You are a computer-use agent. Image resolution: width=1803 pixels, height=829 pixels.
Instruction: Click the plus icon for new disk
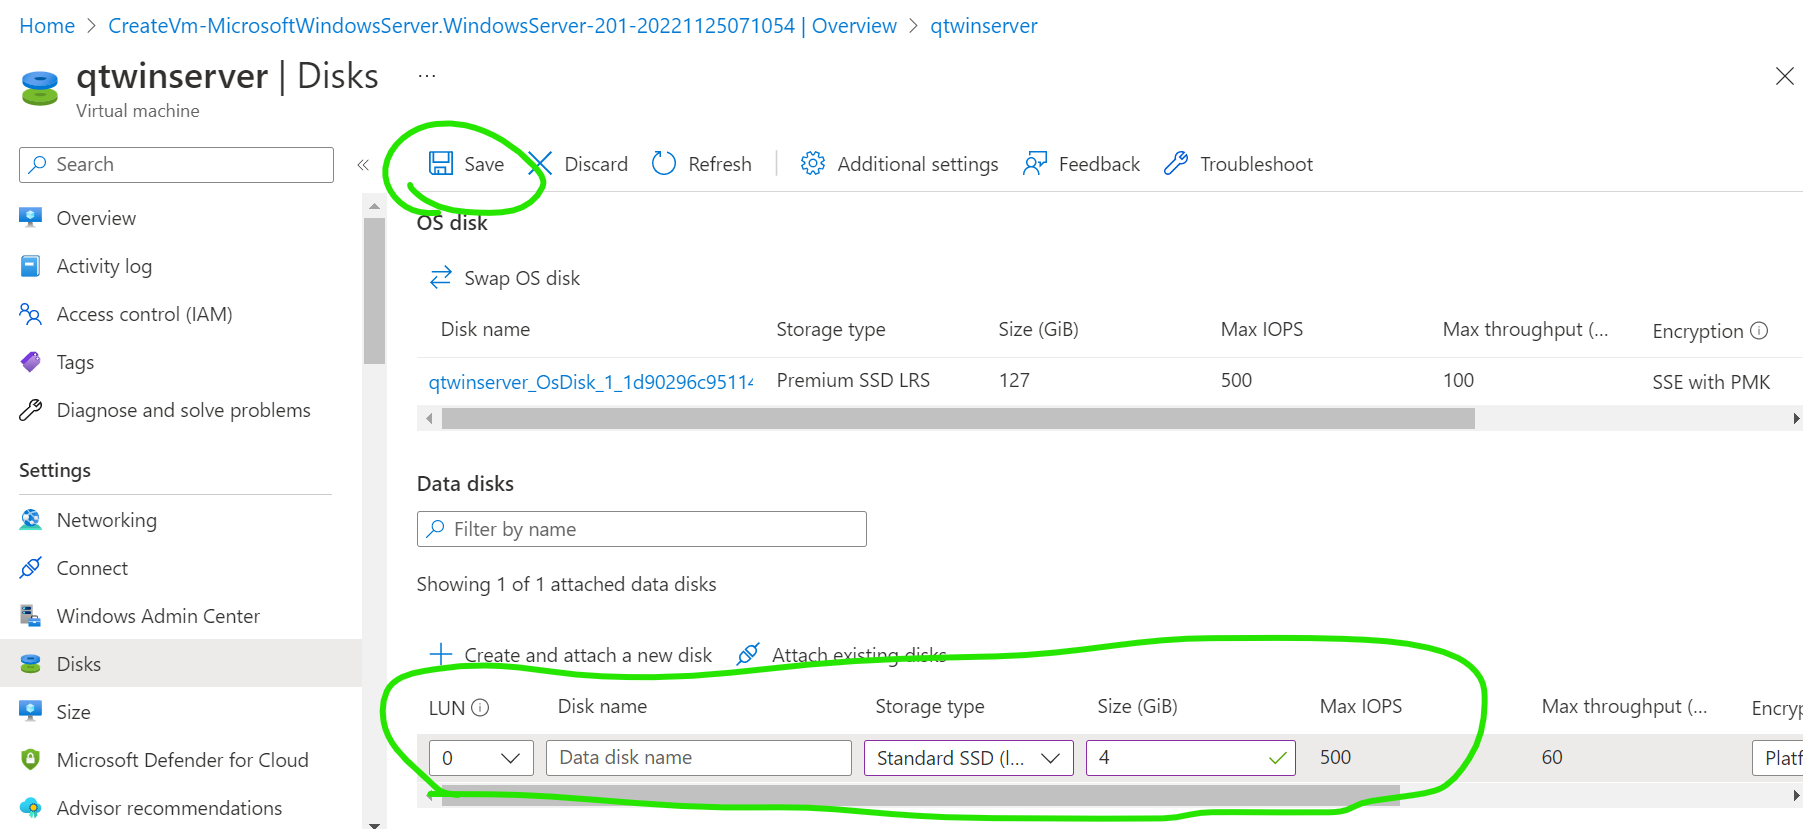[x=441, y=655]
